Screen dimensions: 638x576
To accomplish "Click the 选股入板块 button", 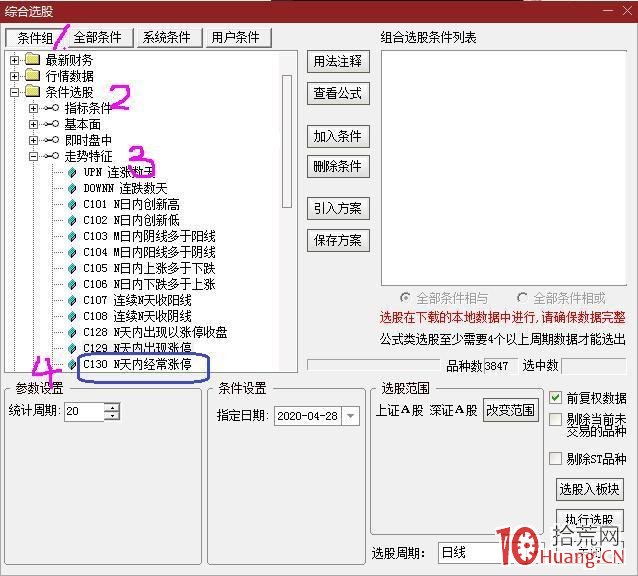I will pyautogui.click(x=590, y=489).
